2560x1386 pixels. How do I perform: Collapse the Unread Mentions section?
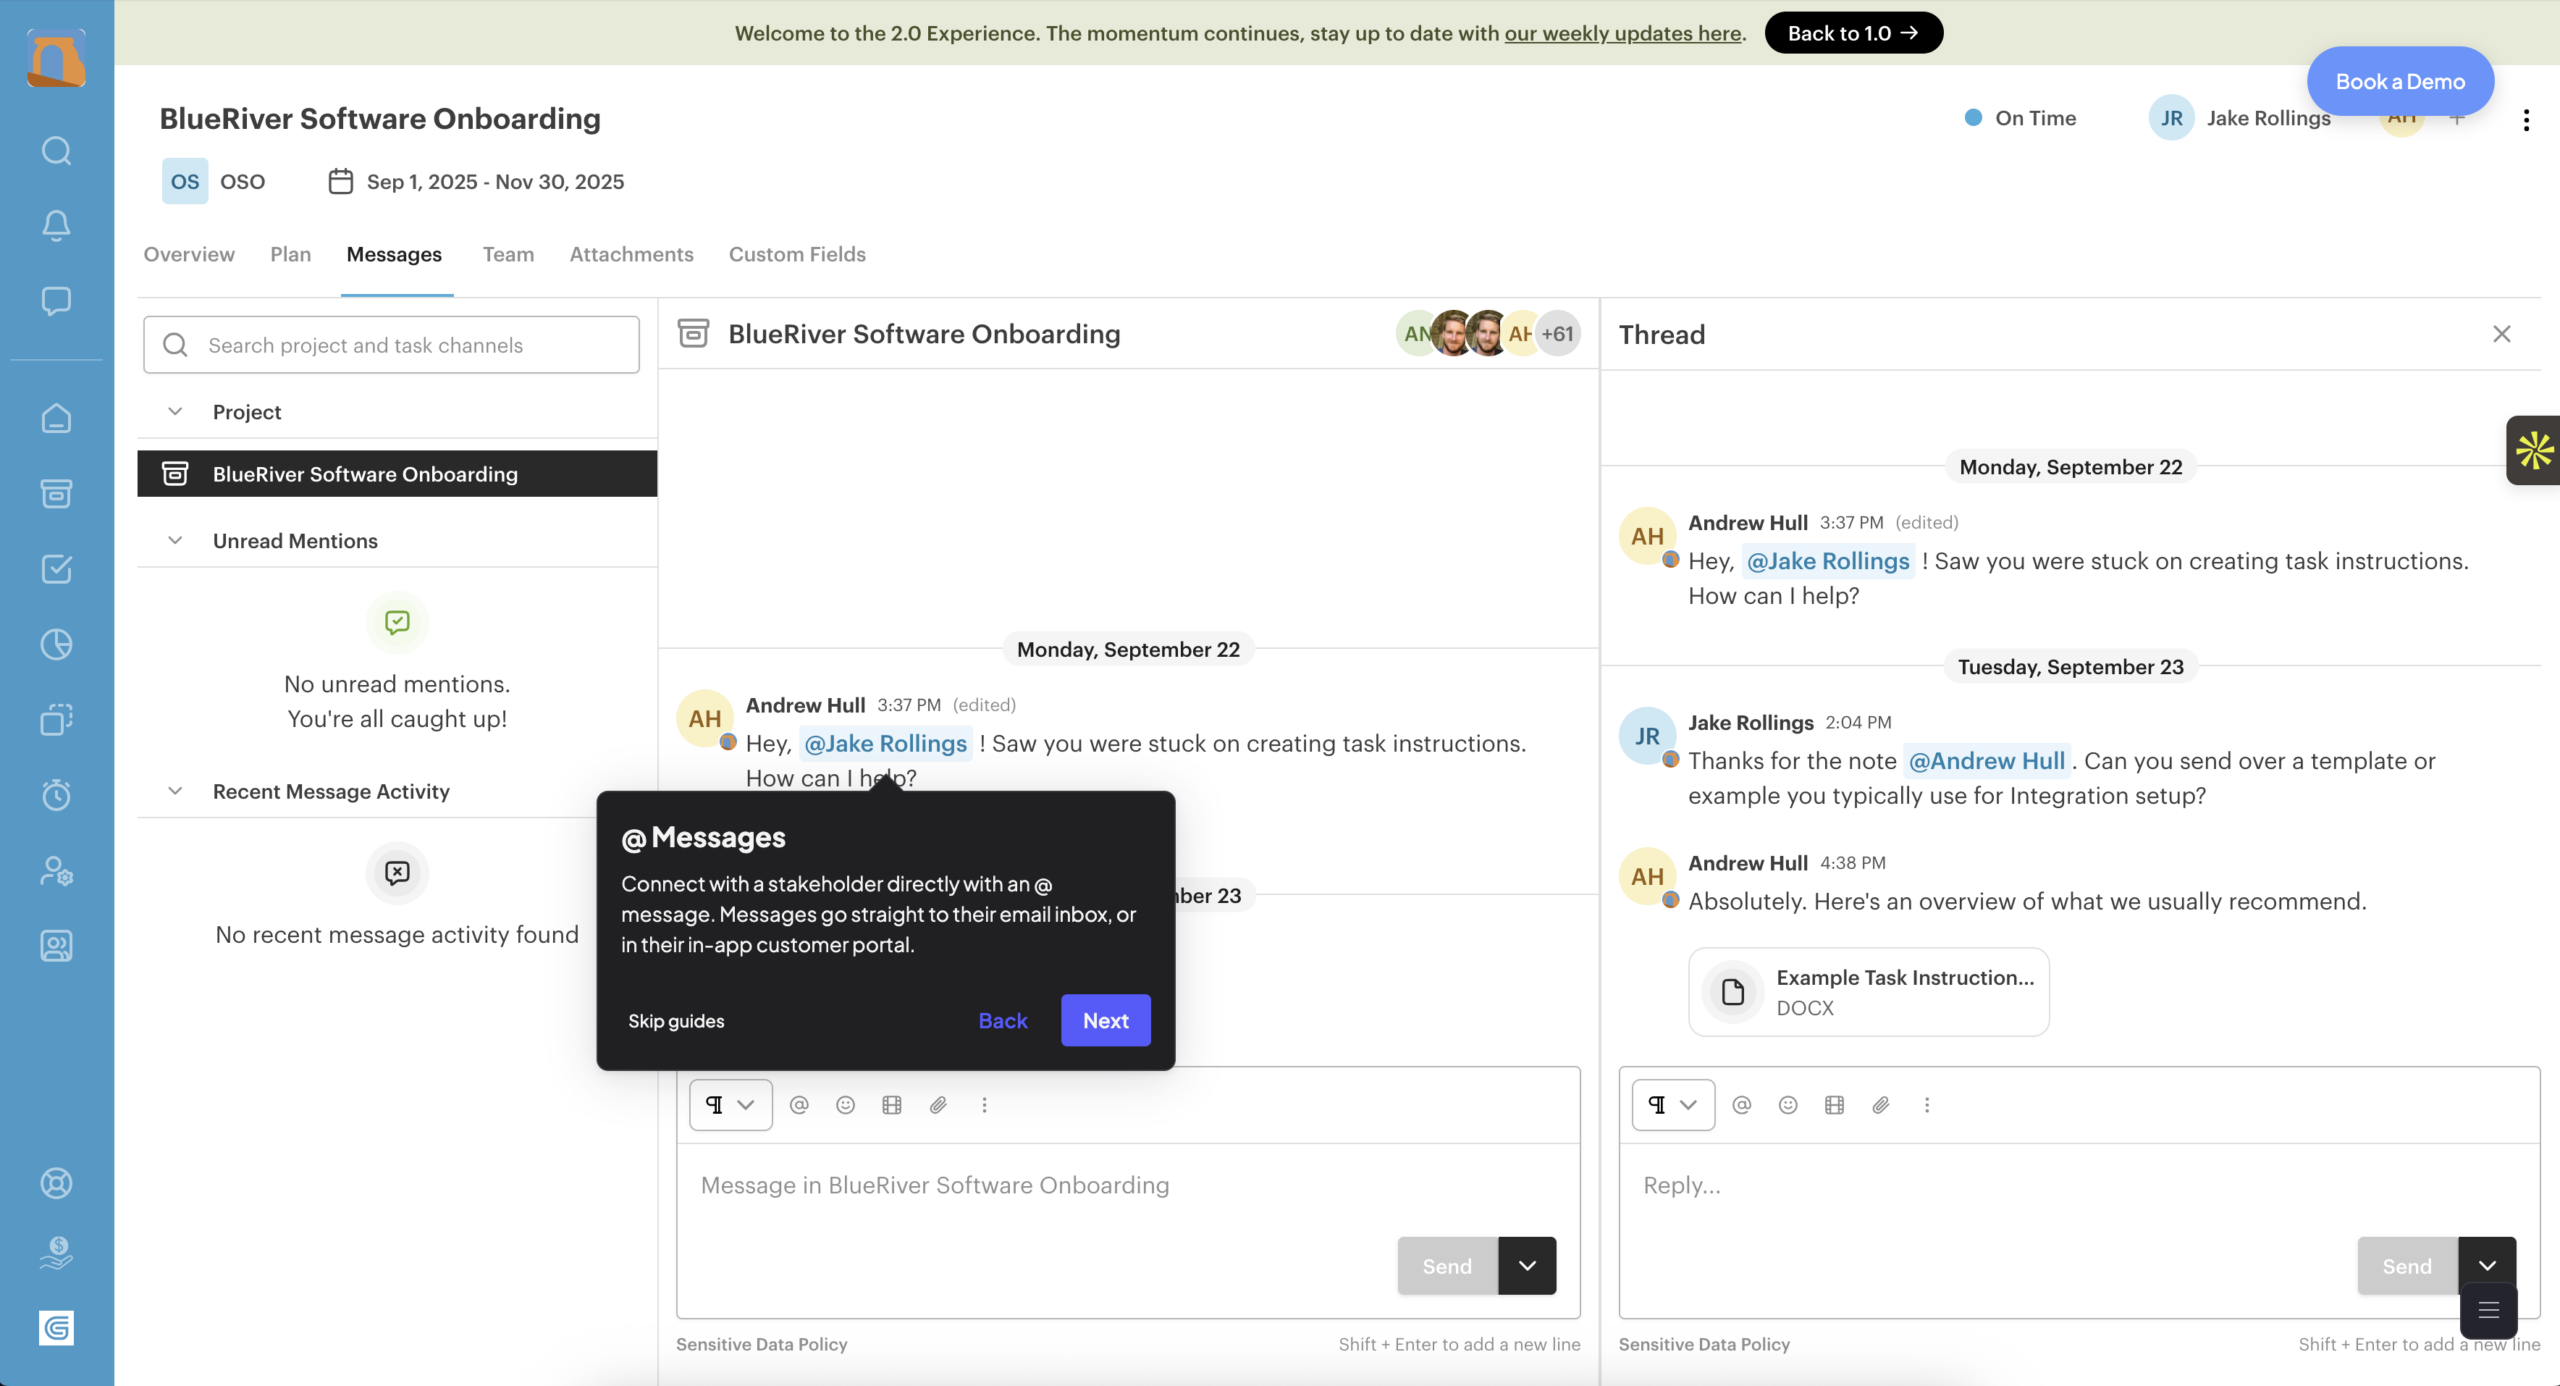click(175, 541)
